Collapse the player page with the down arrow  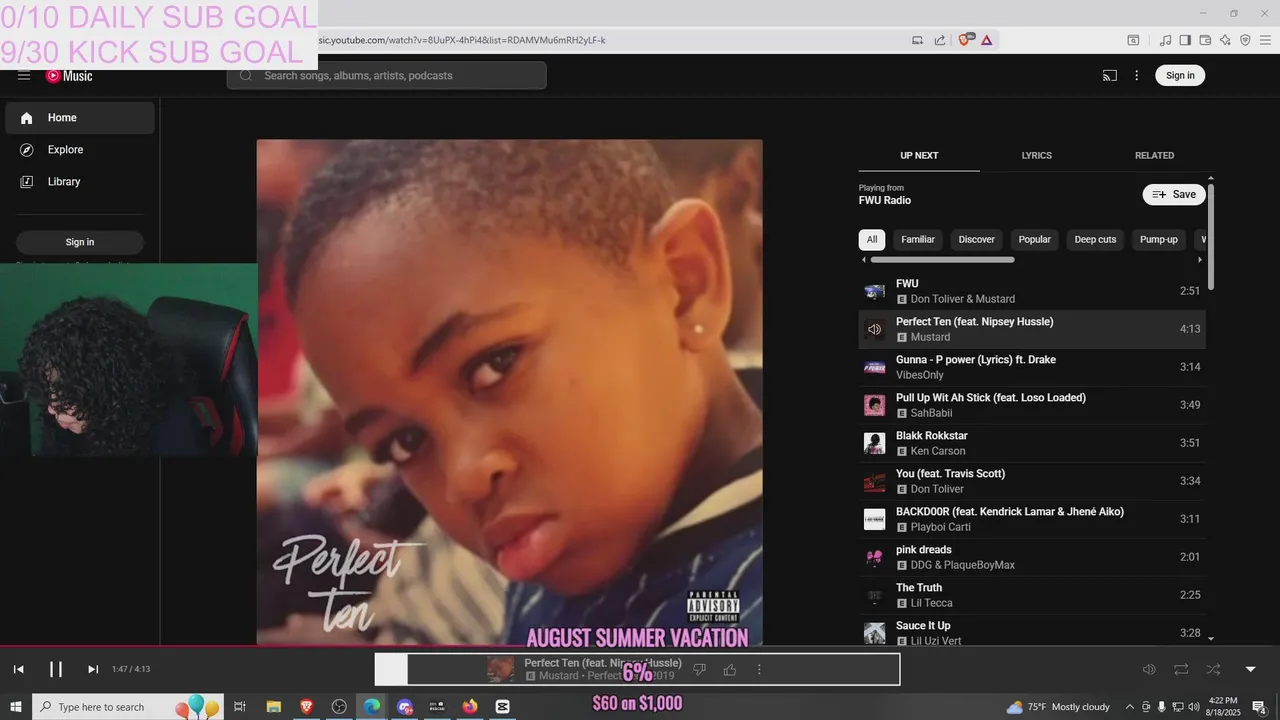[1250, 669]
